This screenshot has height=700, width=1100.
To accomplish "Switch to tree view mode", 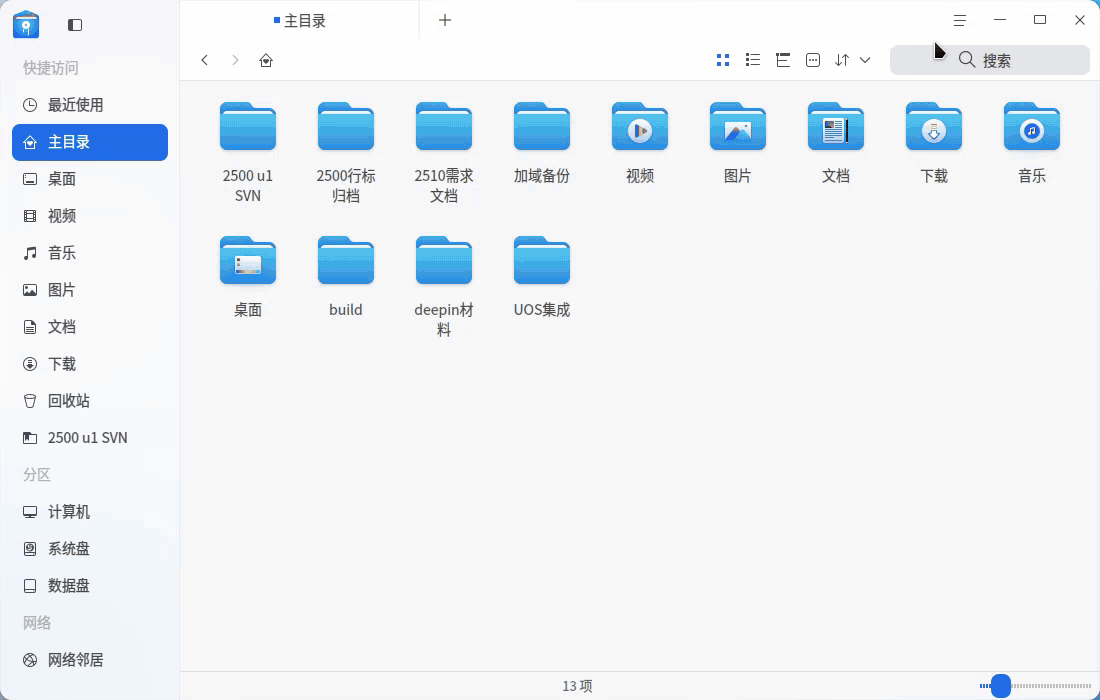I will 783,60.
